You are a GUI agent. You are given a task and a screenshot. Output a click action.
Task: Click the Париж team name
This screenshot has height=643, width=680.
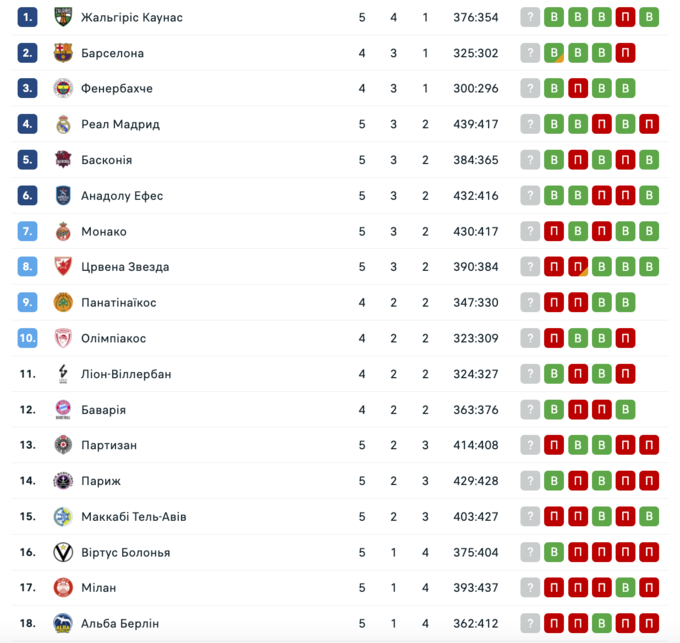tap(101, 481)
